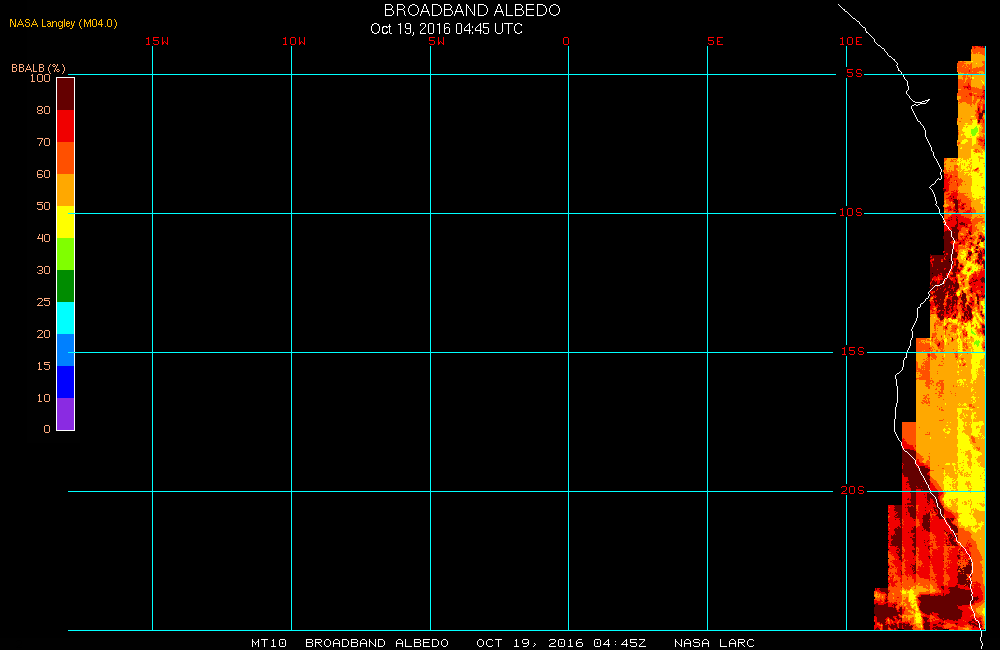This screenshot has height=650, width=1000.
Task: Click the BROADBAND ALBEDO title text
Action: pyautogui.click(x=472, y=10)
